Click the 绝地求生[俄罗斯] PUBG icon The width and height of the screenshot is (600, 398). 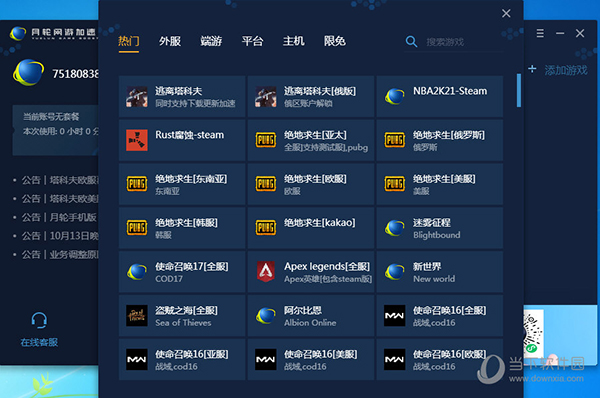[x=395, y=140]
